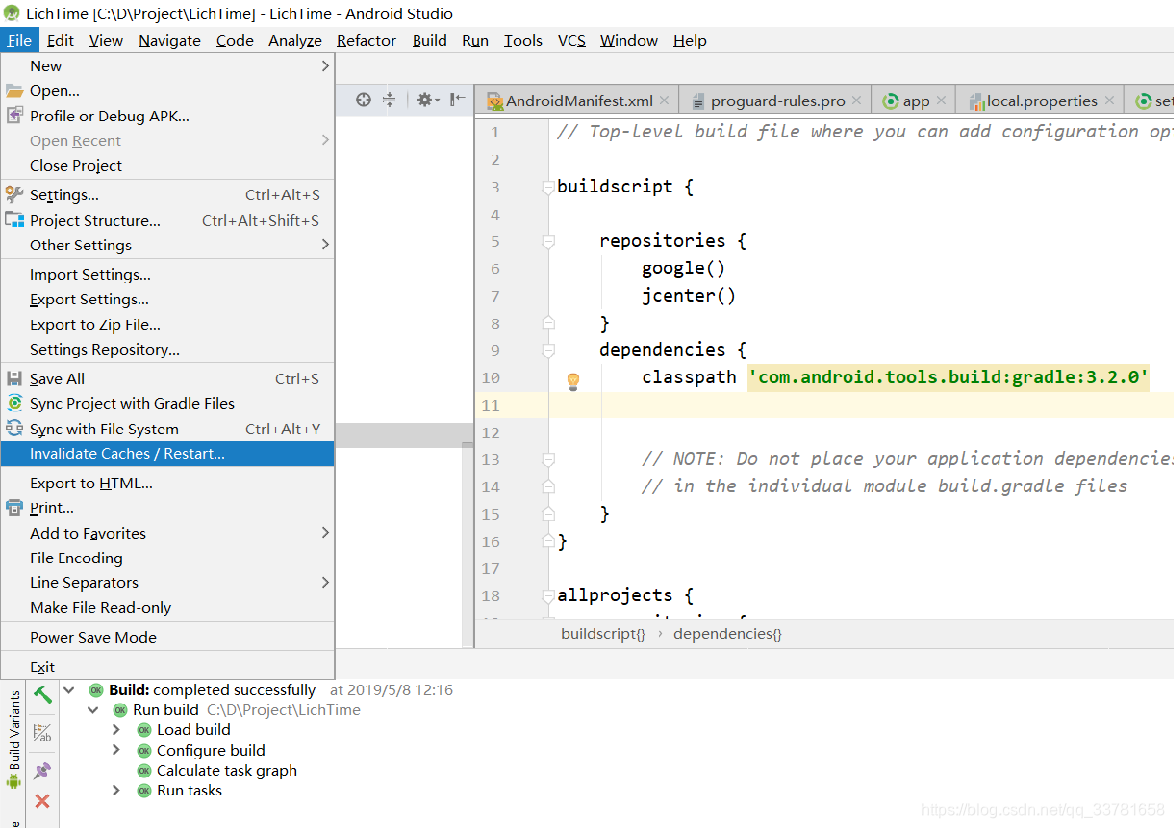
Task: Expand the New submenu
Action: (325, 66)
